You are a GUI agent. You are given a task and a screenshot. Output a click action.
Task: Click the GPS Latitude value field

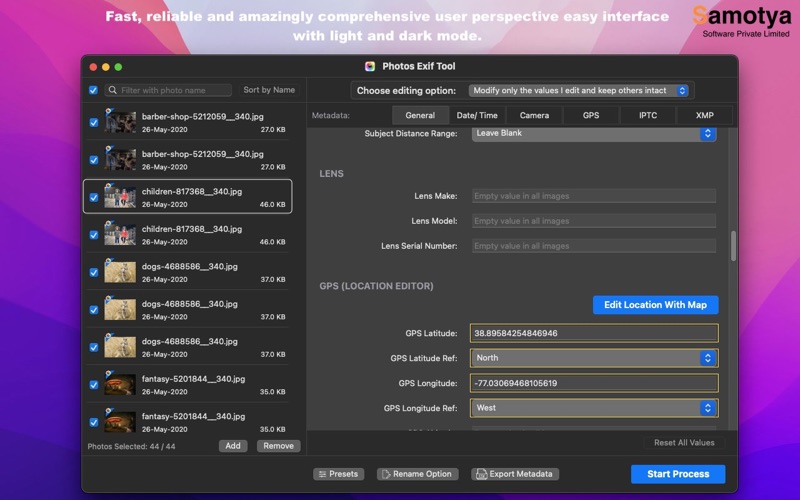click(594, 333)
